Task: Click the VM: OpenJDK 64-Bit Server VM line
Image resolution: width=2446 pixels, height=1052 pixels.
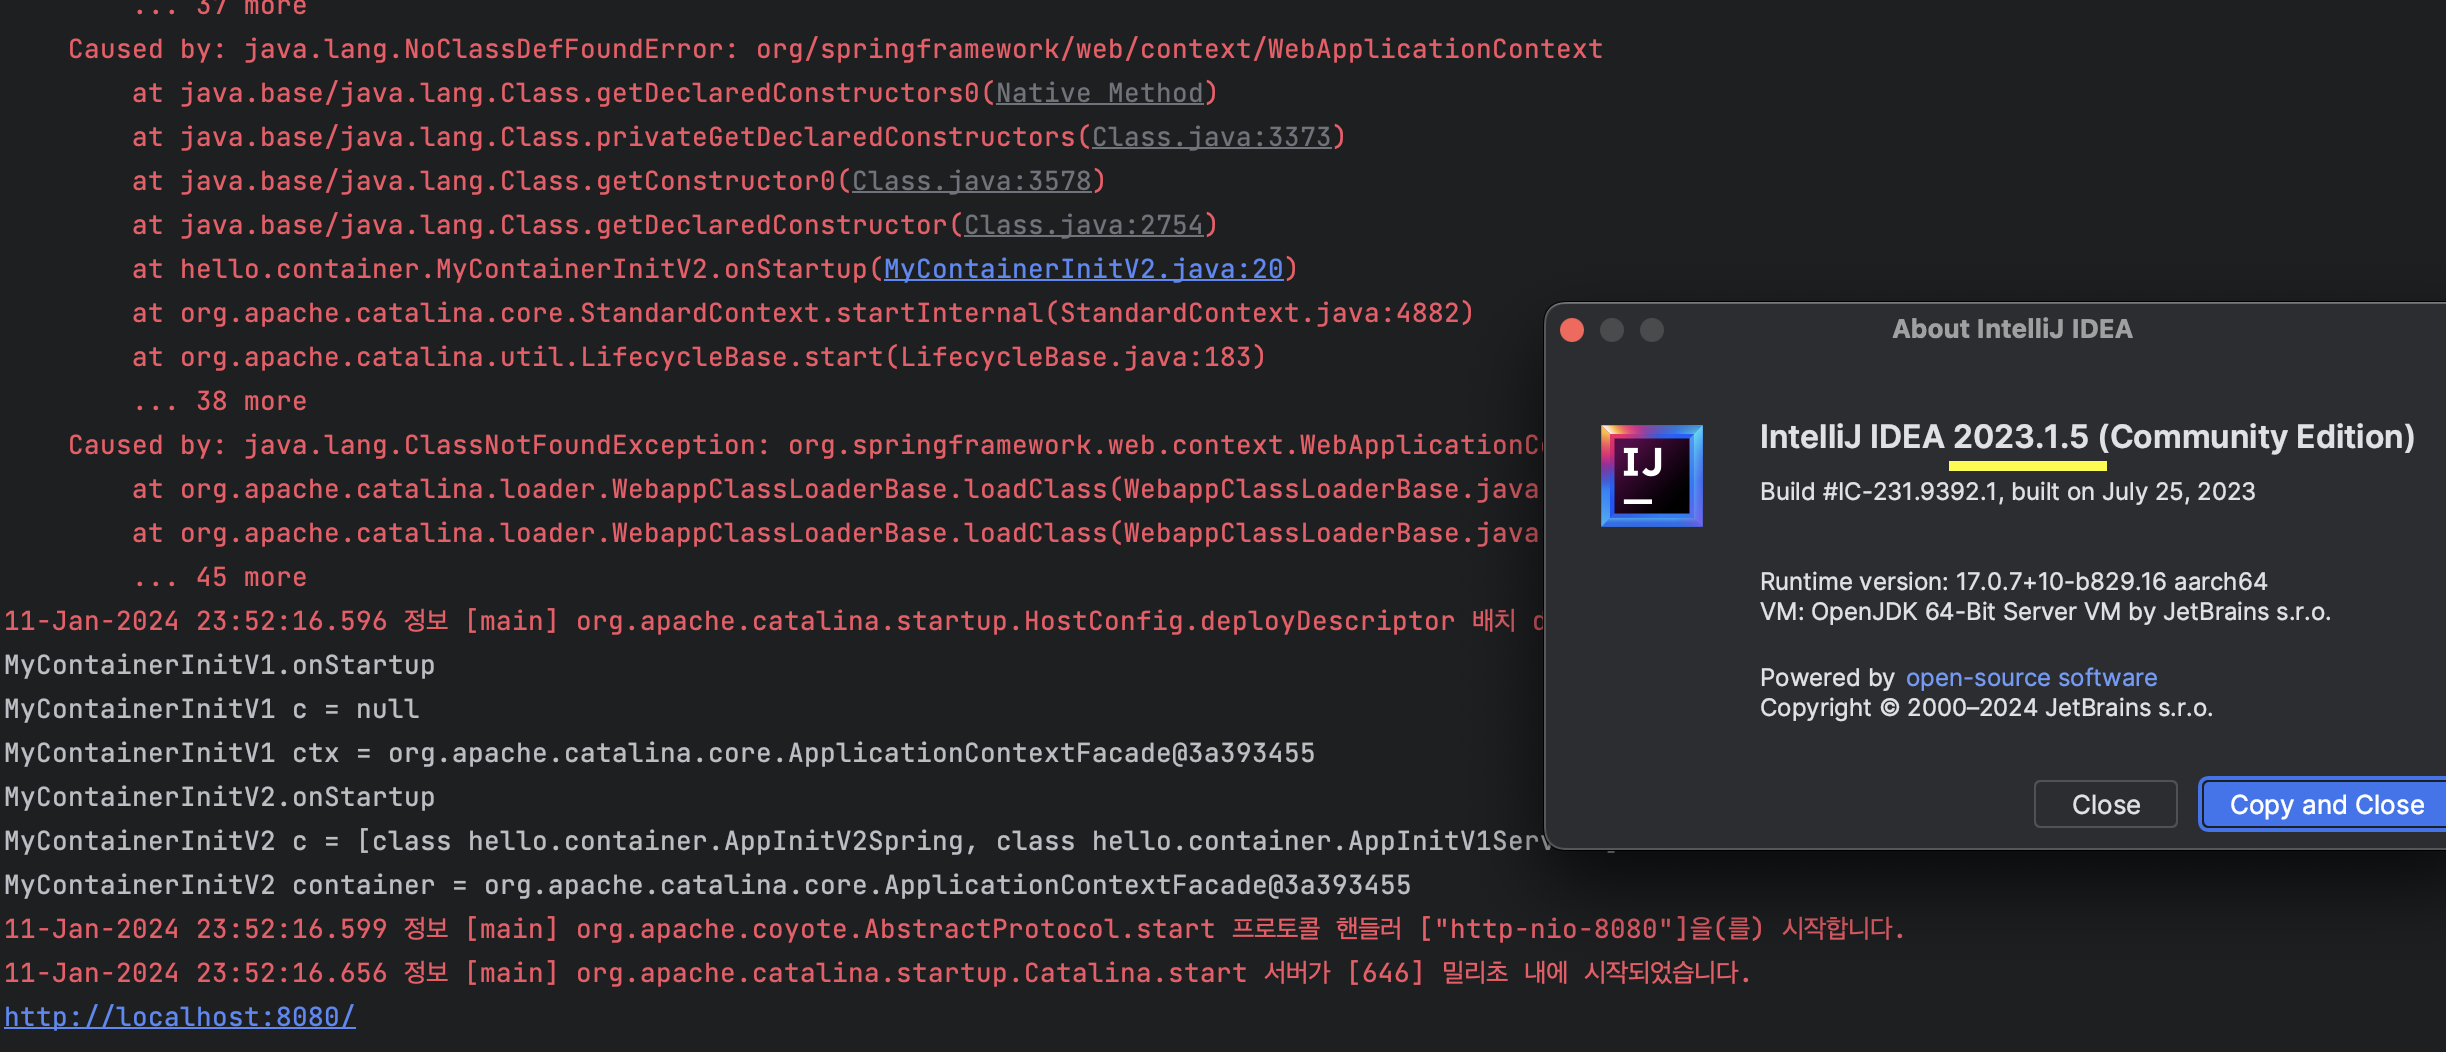Action: (2045, 611)
